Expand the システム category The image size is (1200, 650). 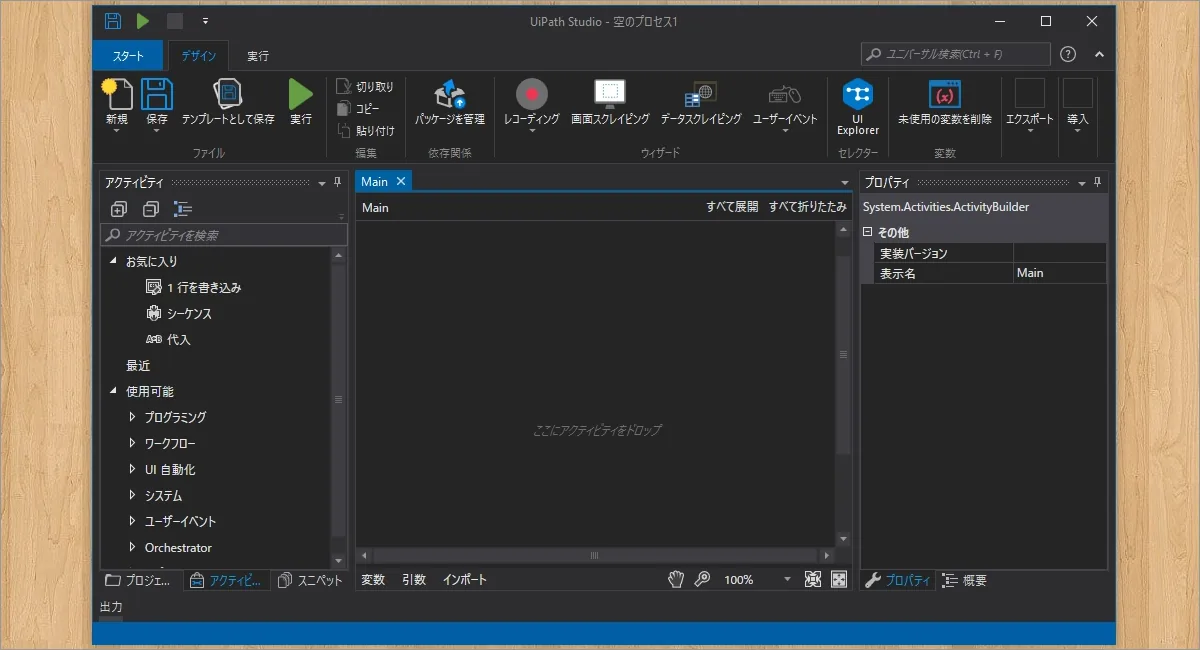[x=132, y=494]
